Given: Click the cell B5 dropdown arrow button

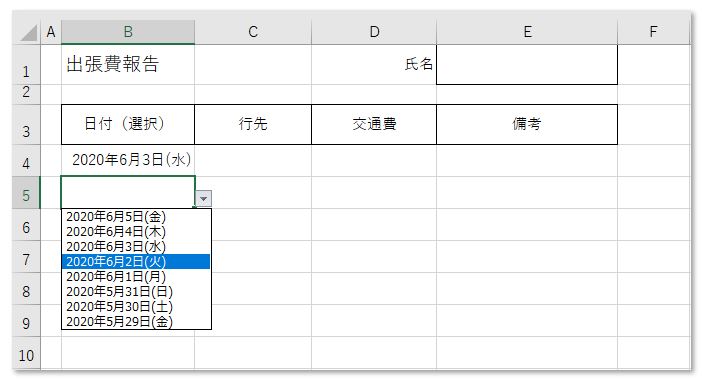Looking at the screenshot, I should (204, 198).
